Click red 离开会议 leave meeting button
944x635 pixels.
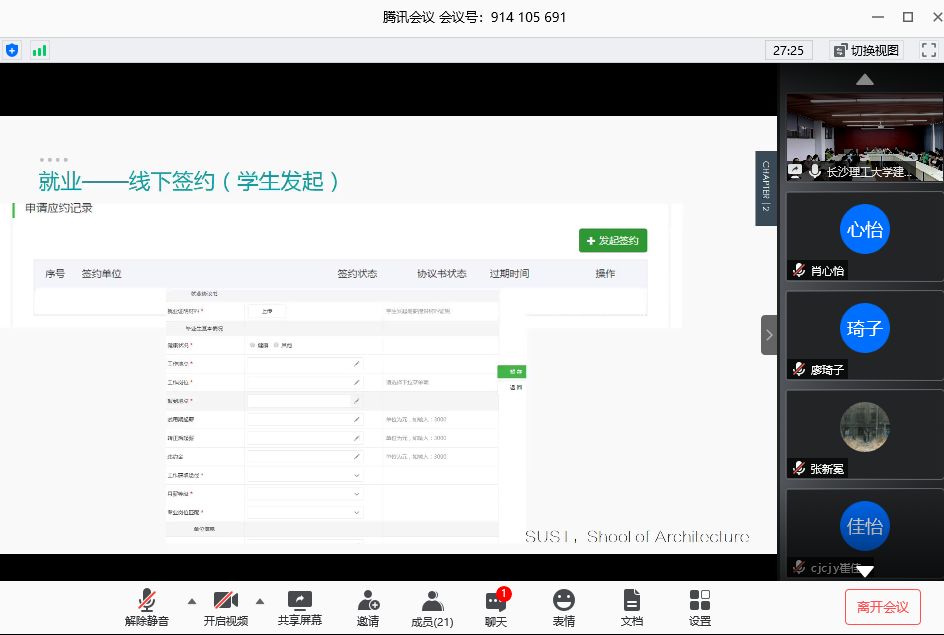pos(882,607)
